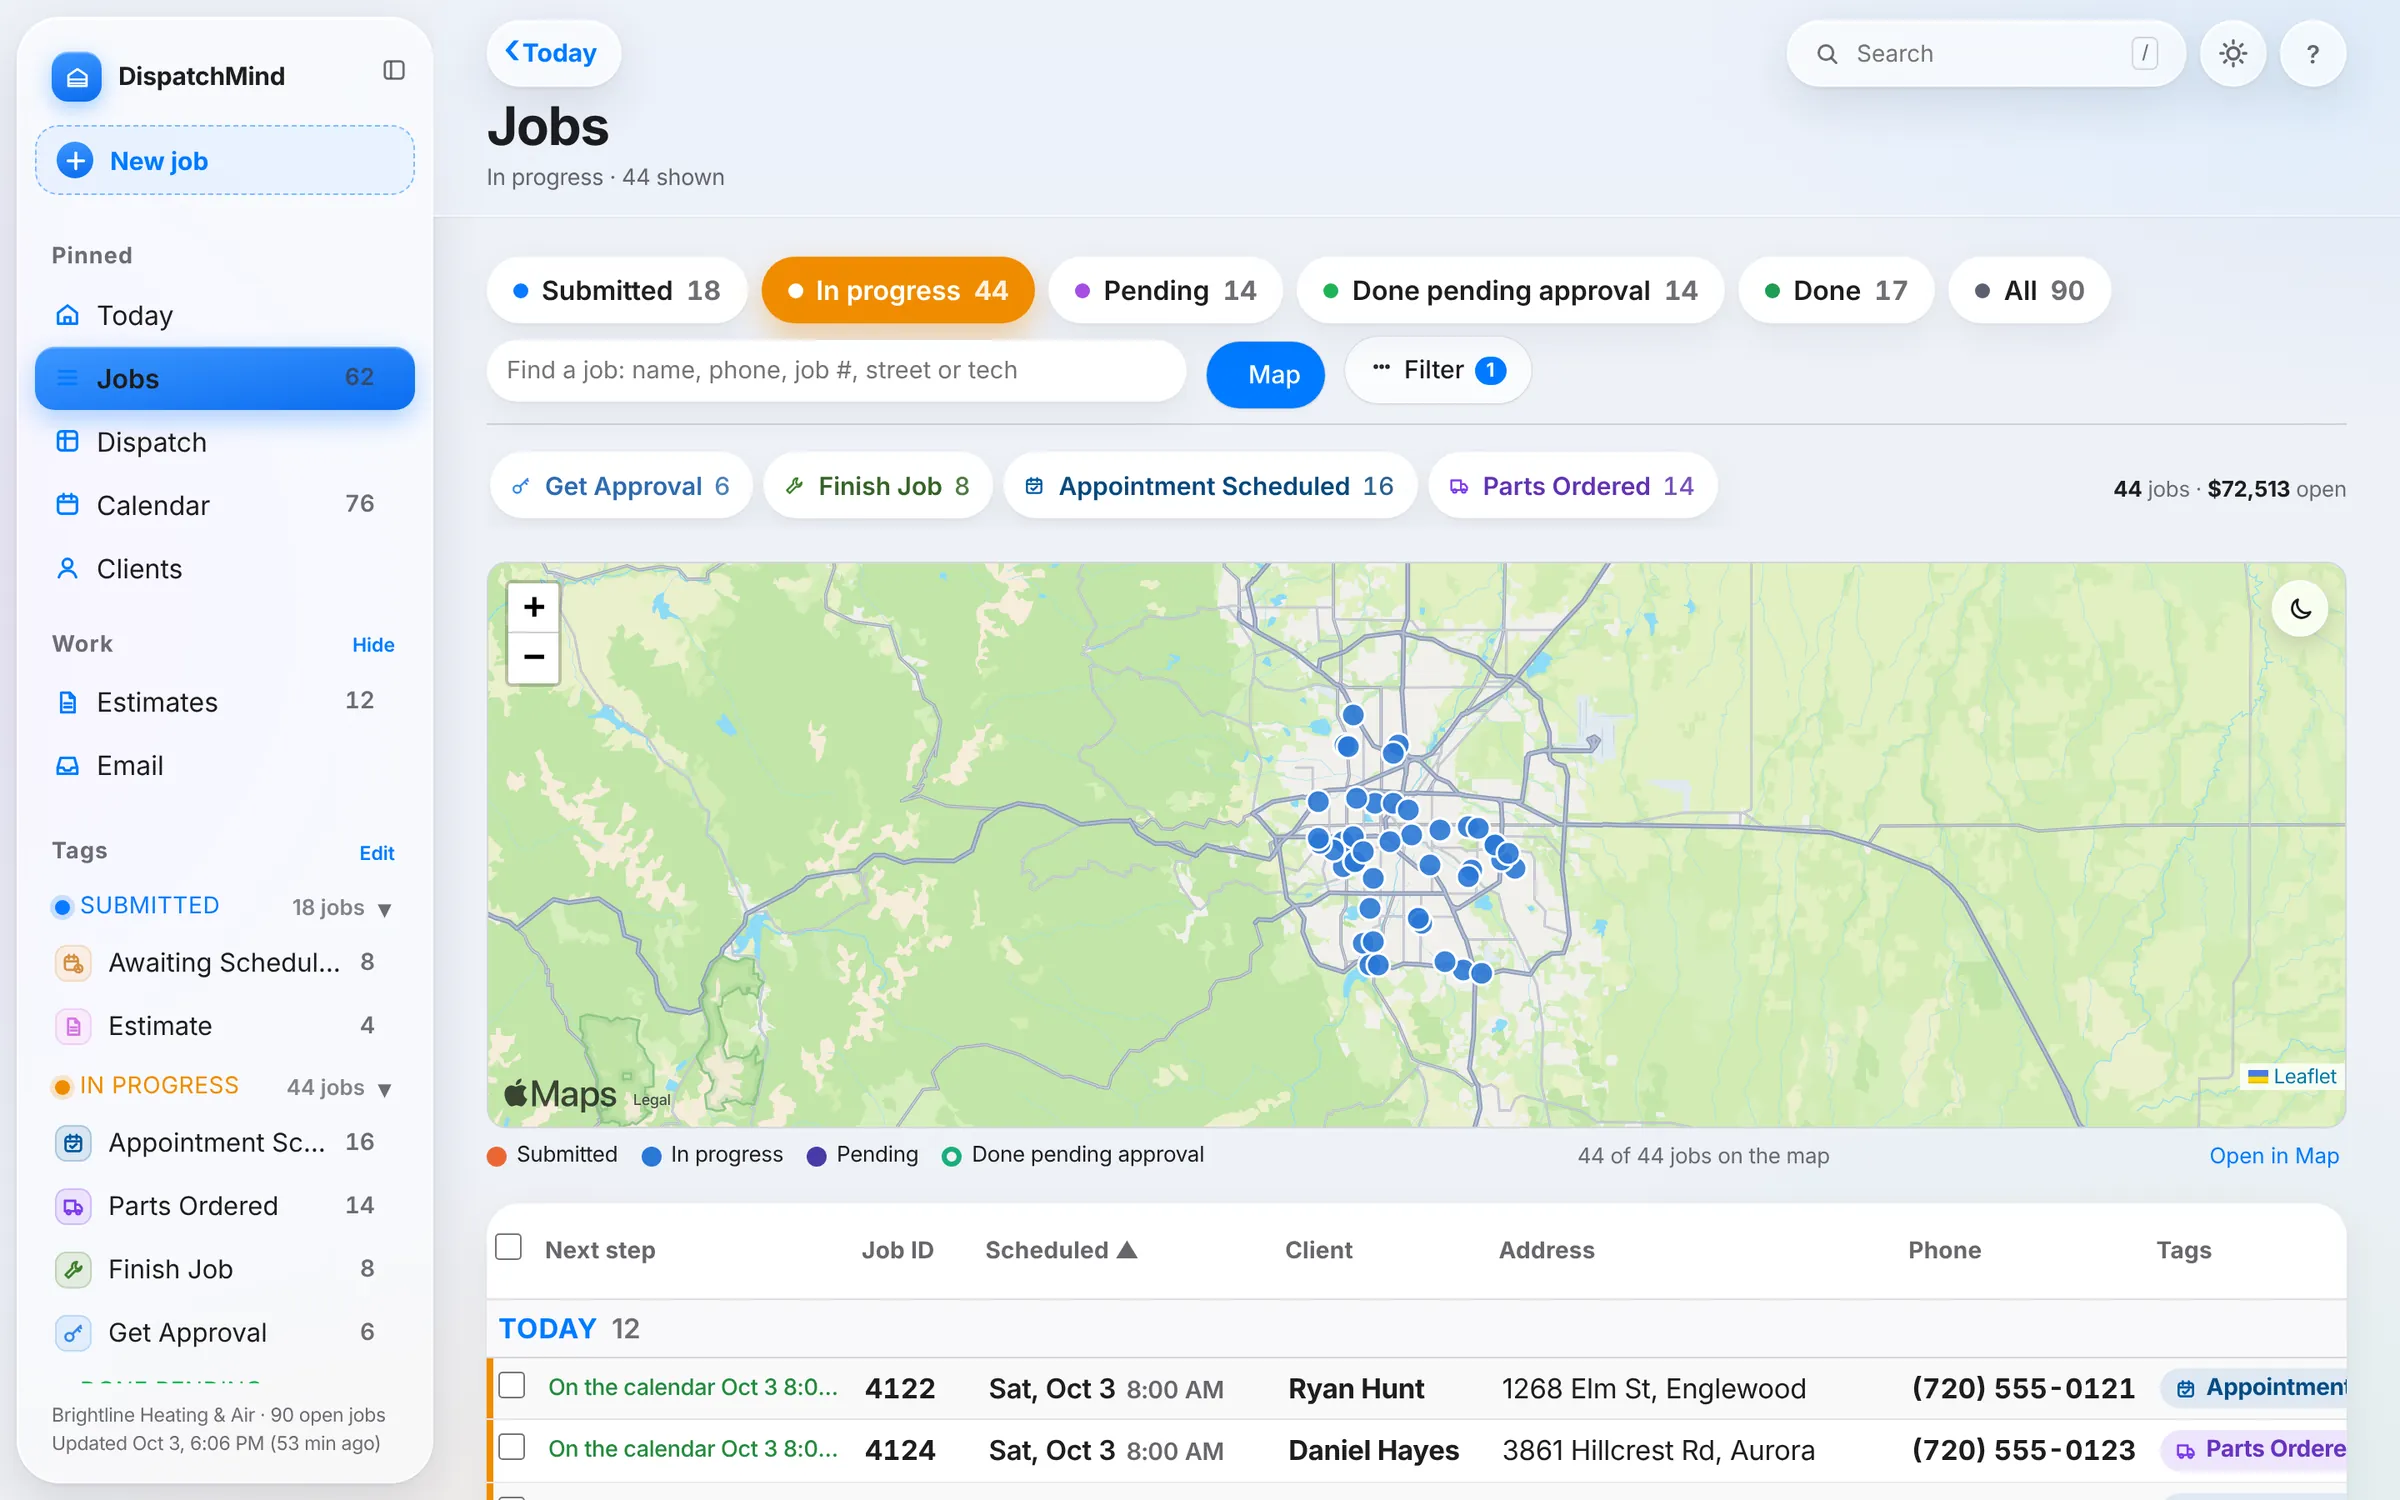2400x1500 pixels.
Task: Open Calendar in the sidebar
Action: 225,505
